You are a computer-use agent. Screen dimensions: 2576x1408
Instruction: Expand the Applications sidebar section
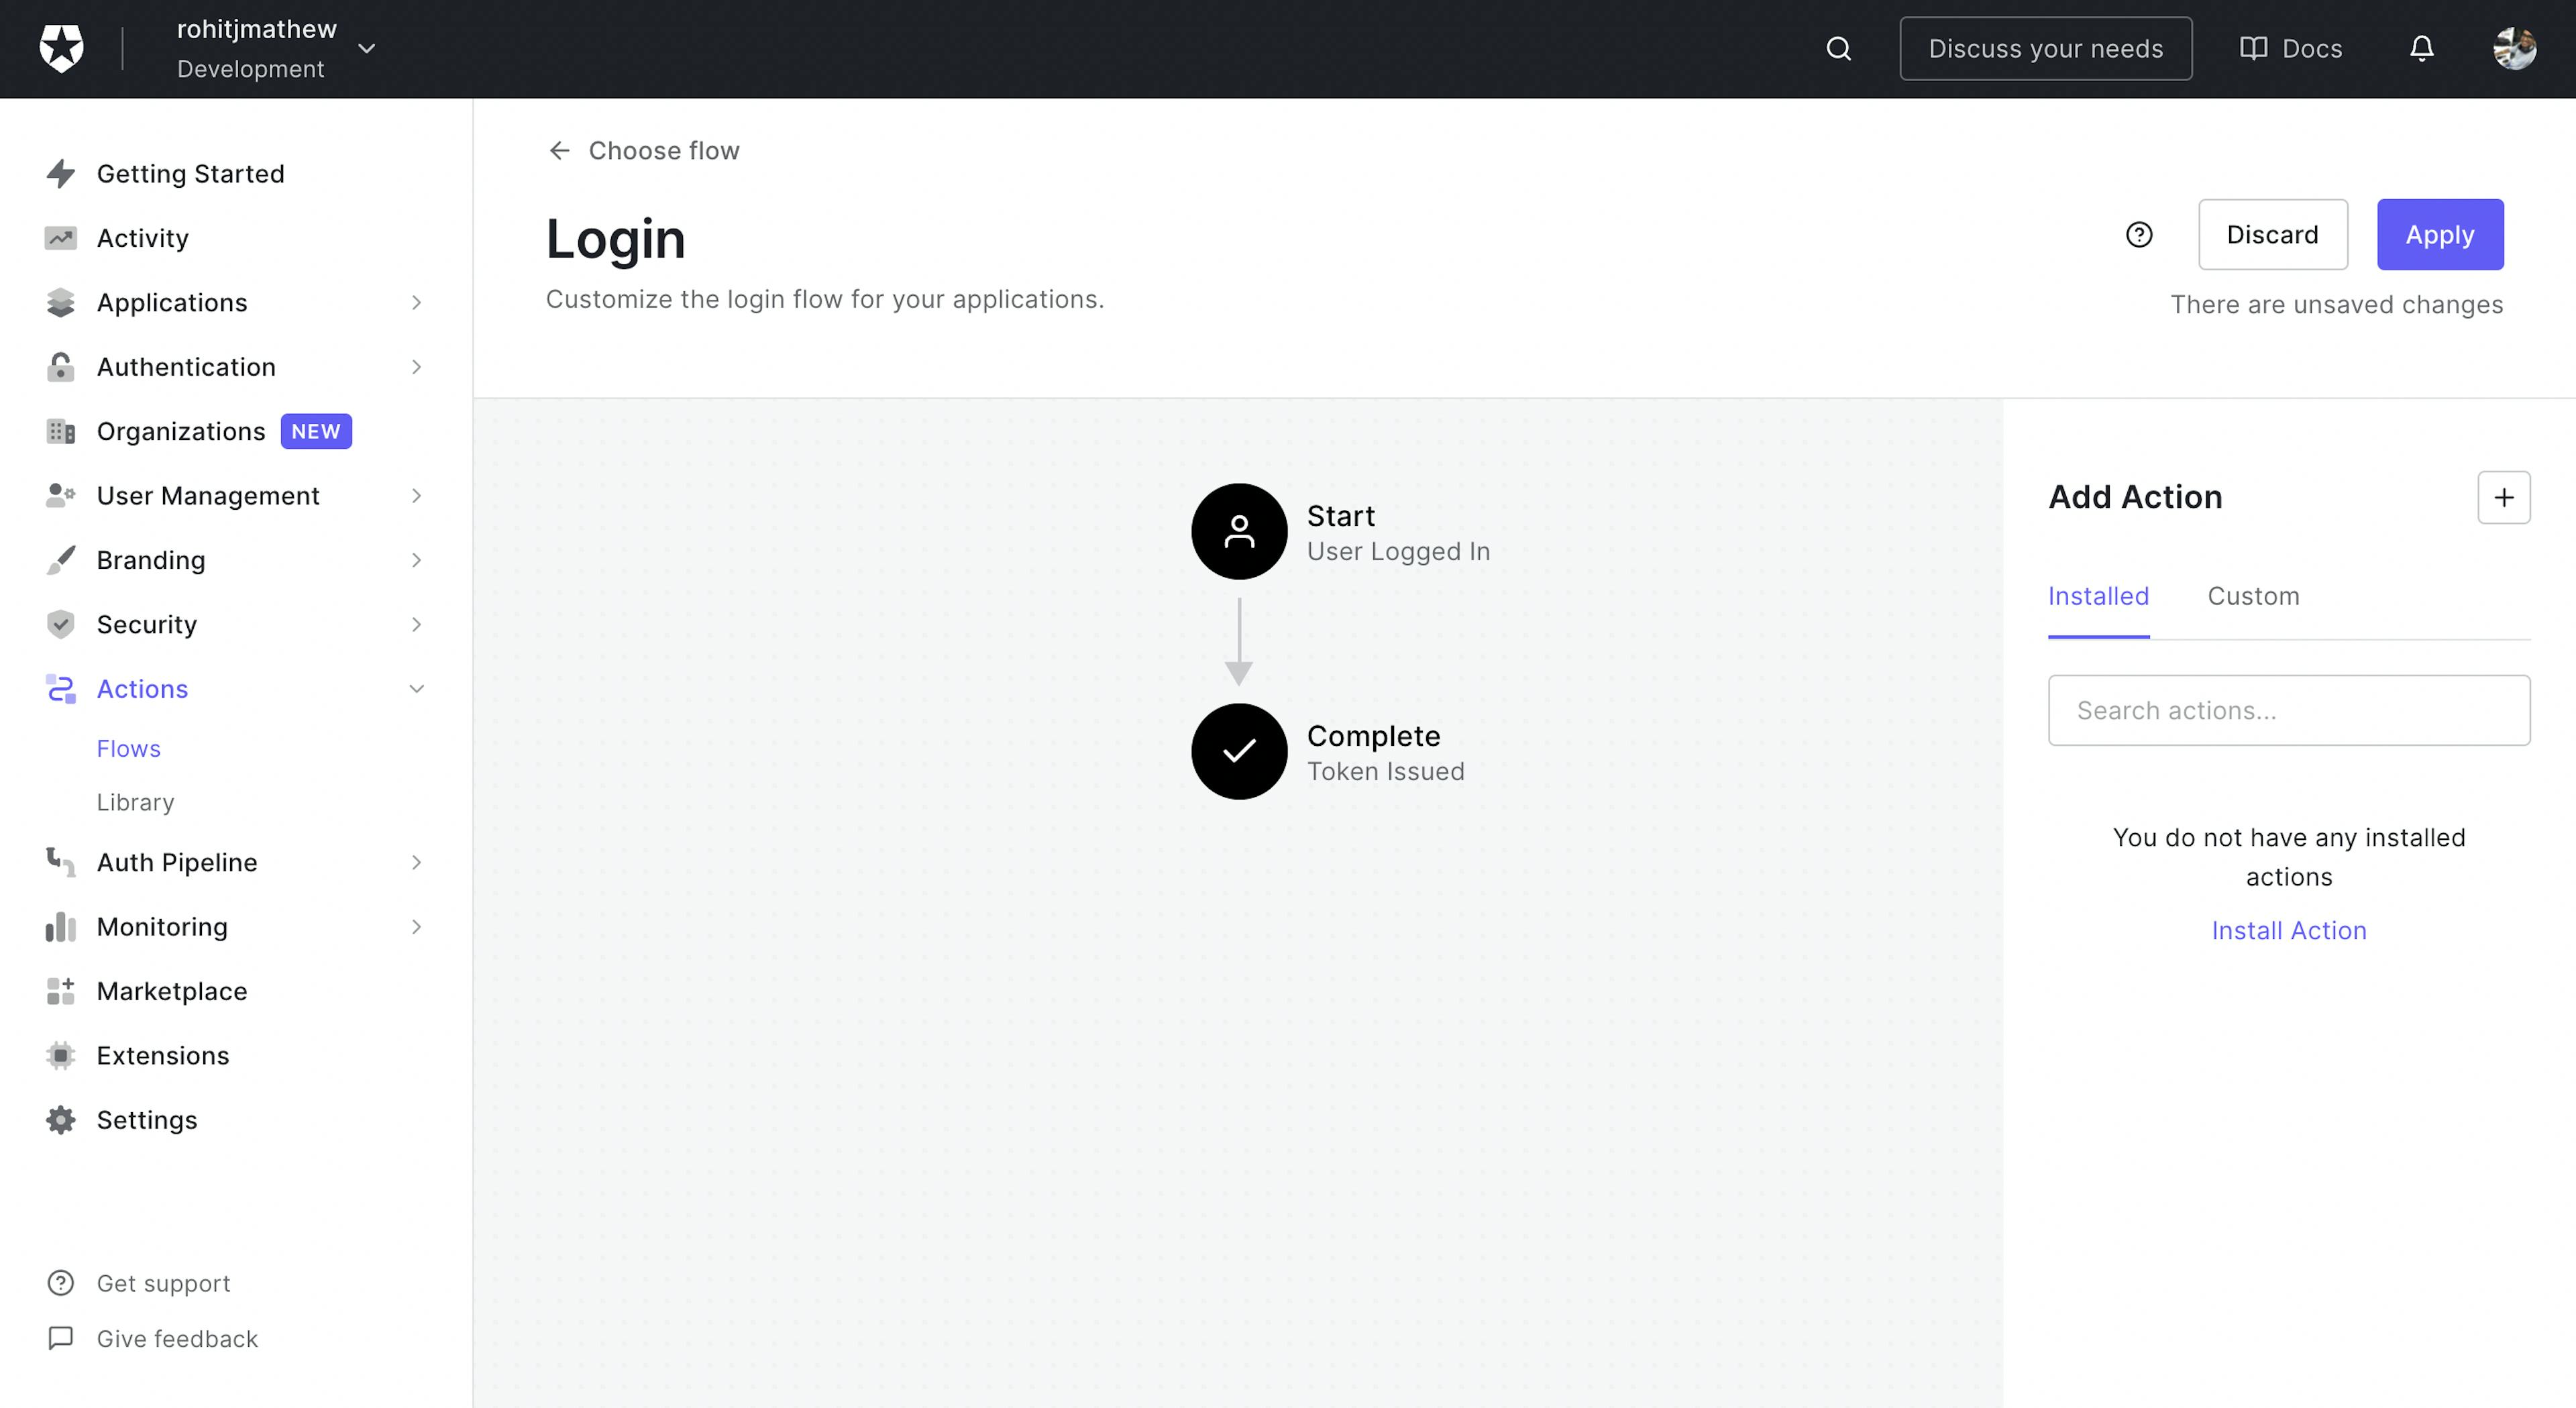click(416, 302)
